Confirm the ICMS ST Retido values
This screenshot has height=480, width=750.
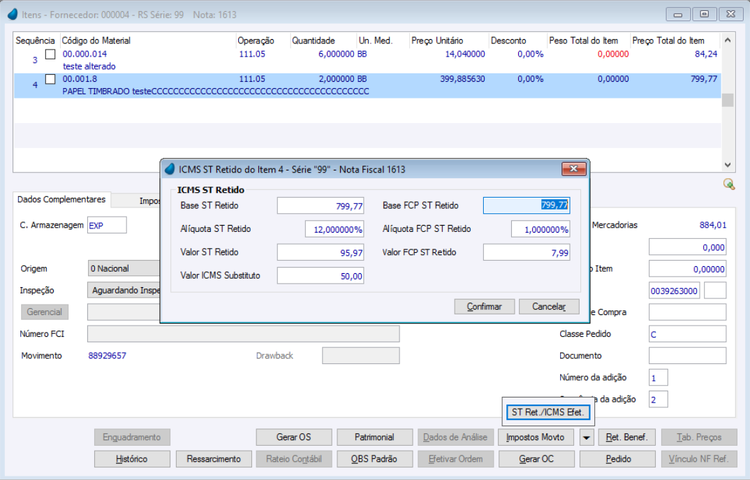[484, 306]
